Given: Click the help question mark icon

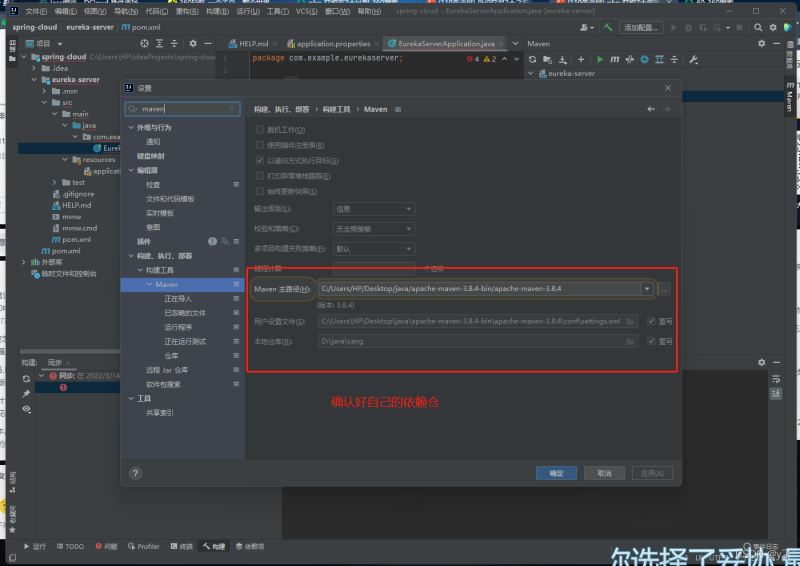Looking at the screenshot, I should (135, 473).
